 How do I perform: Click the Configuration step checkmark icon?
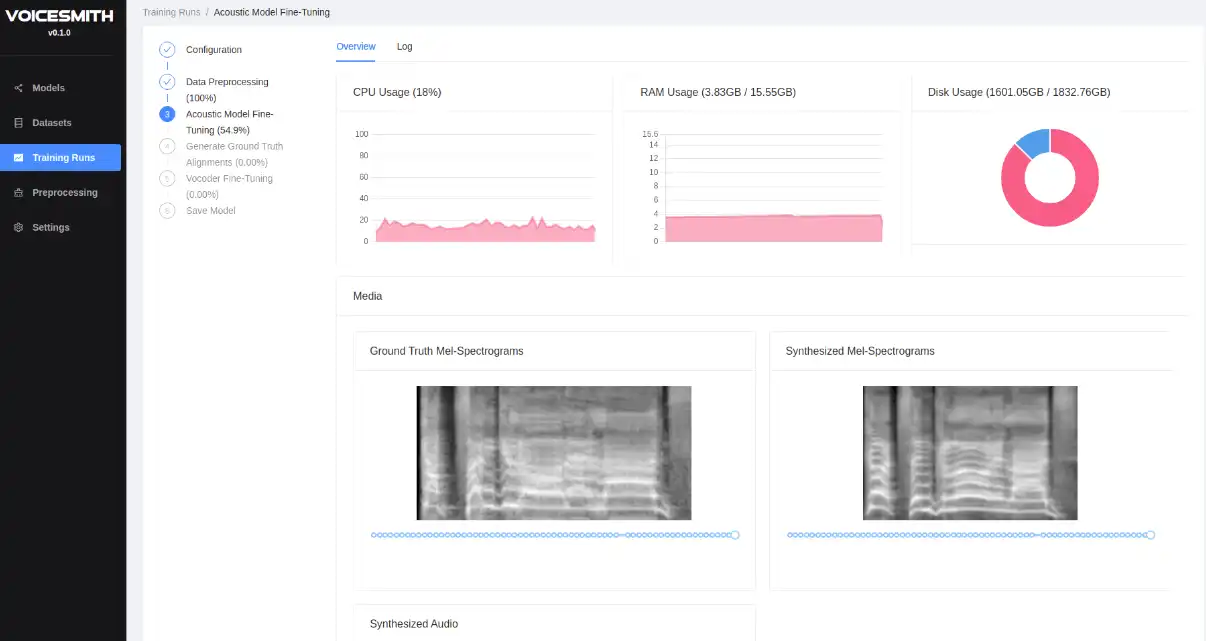click(x=167, y=50)
